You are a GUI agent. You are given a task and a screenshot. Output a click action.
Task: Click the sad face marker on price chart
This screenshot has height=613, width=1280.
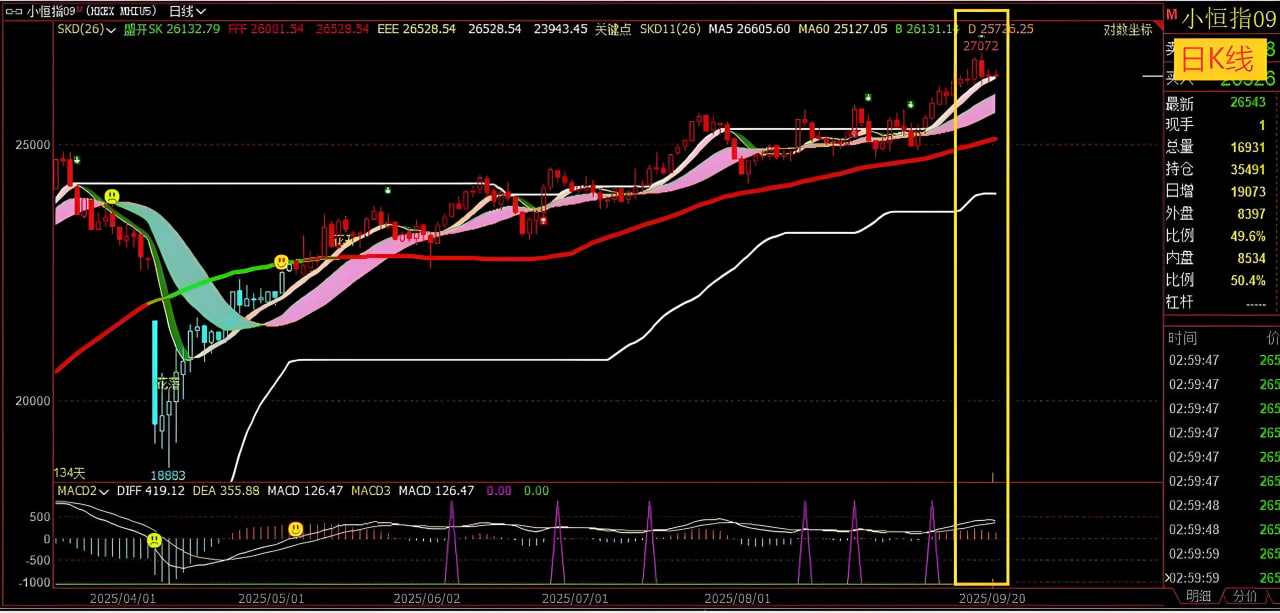[x=113, y=197]
